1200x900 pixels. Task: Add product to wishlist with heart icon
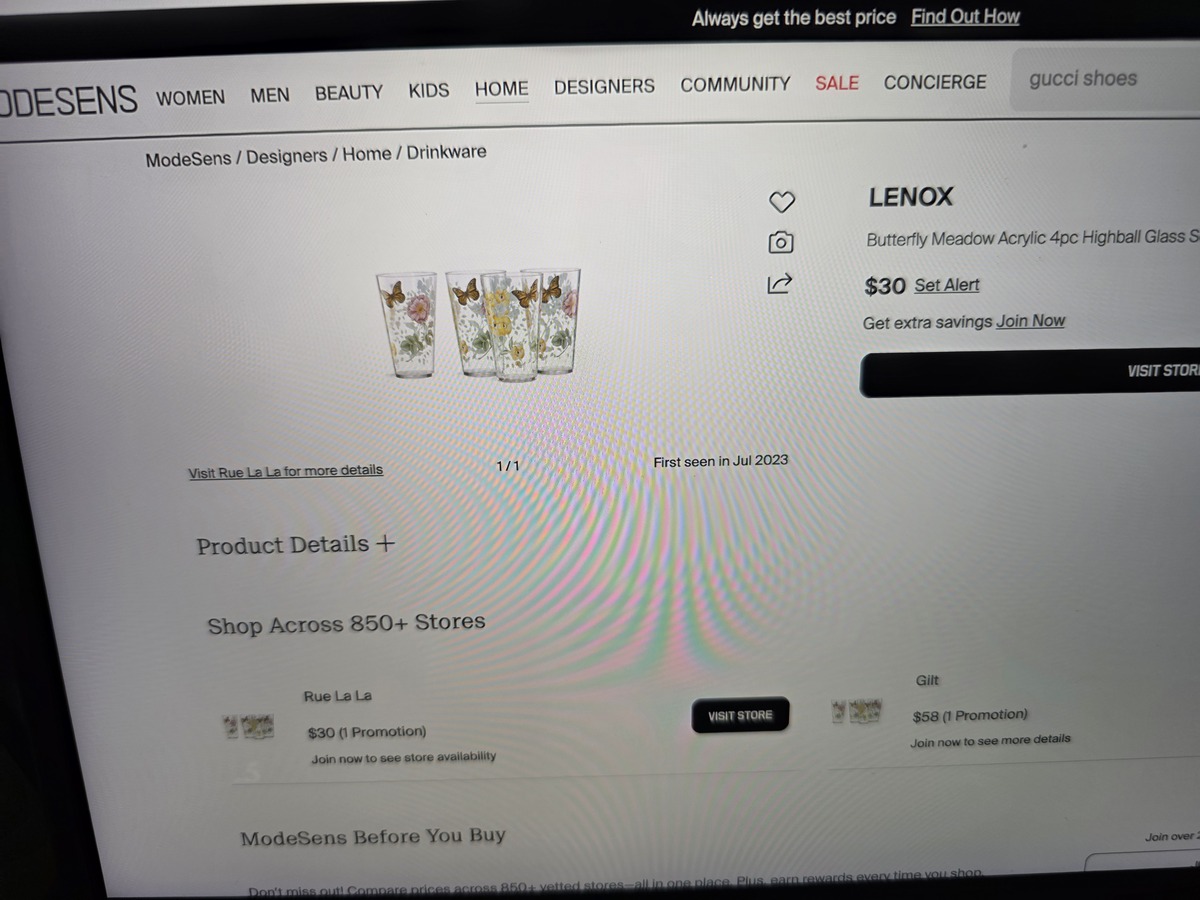tap(781, 202)
